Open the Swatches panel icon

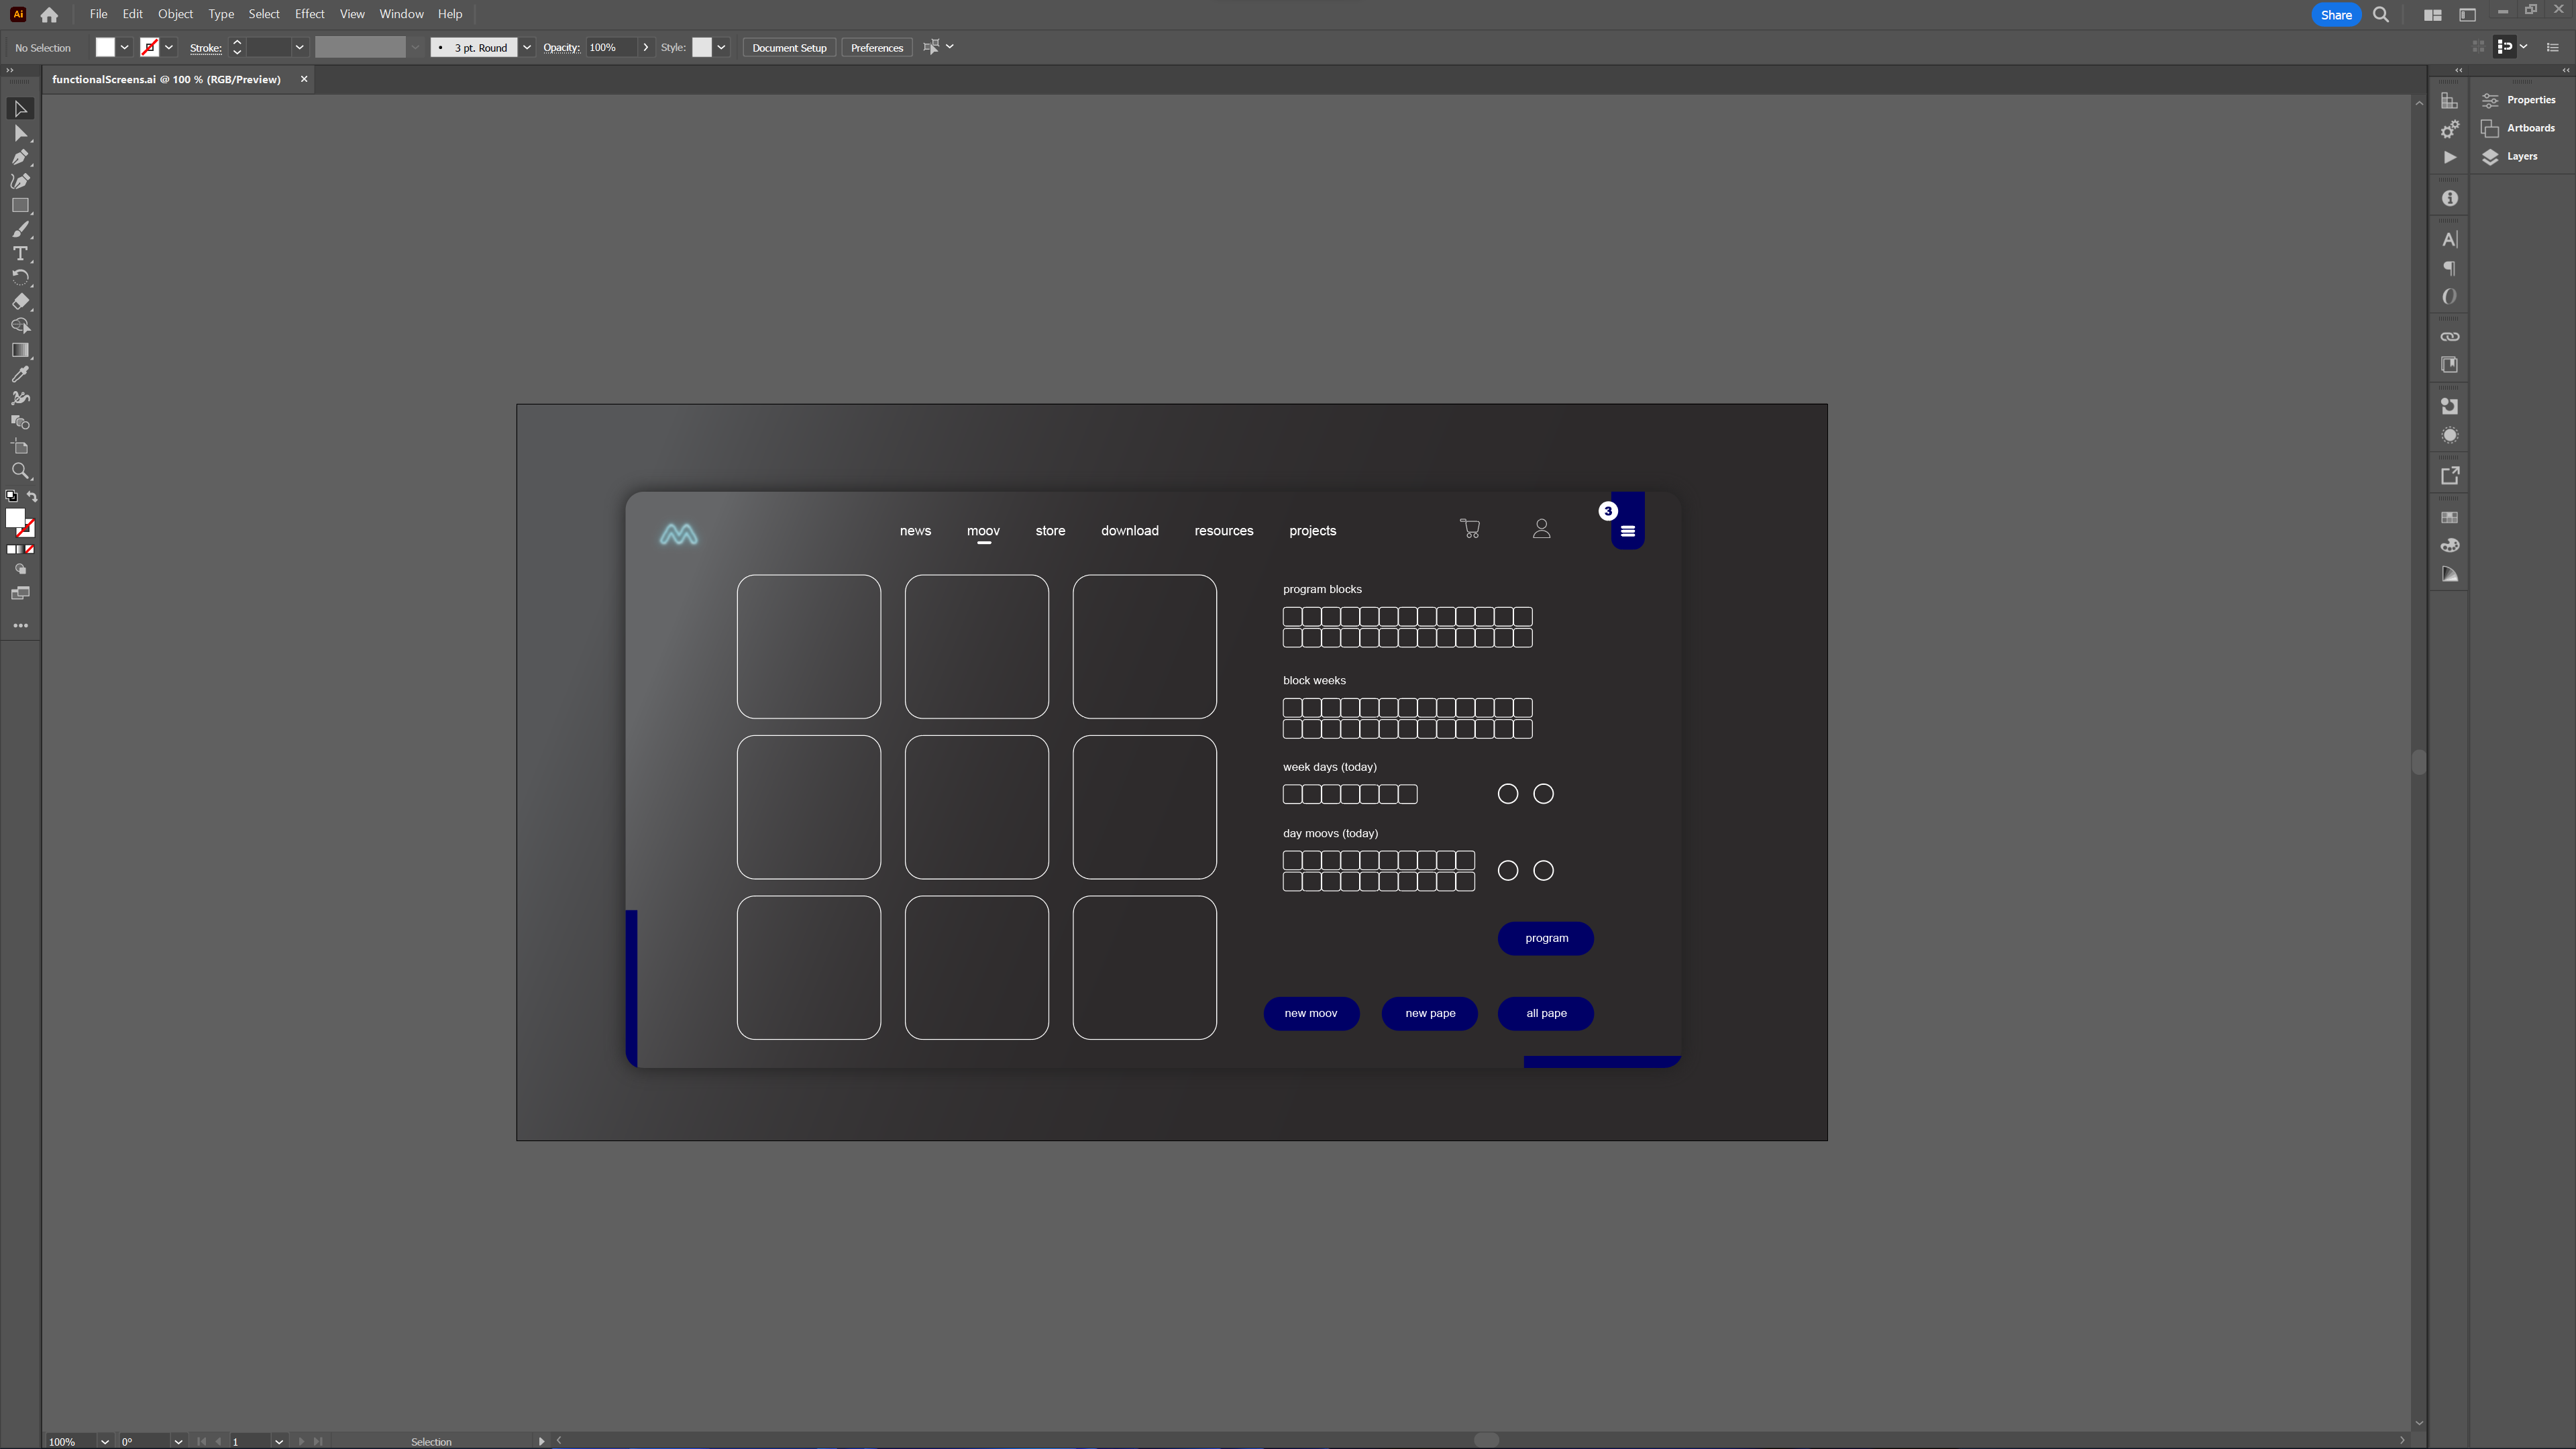[2449, 517]
